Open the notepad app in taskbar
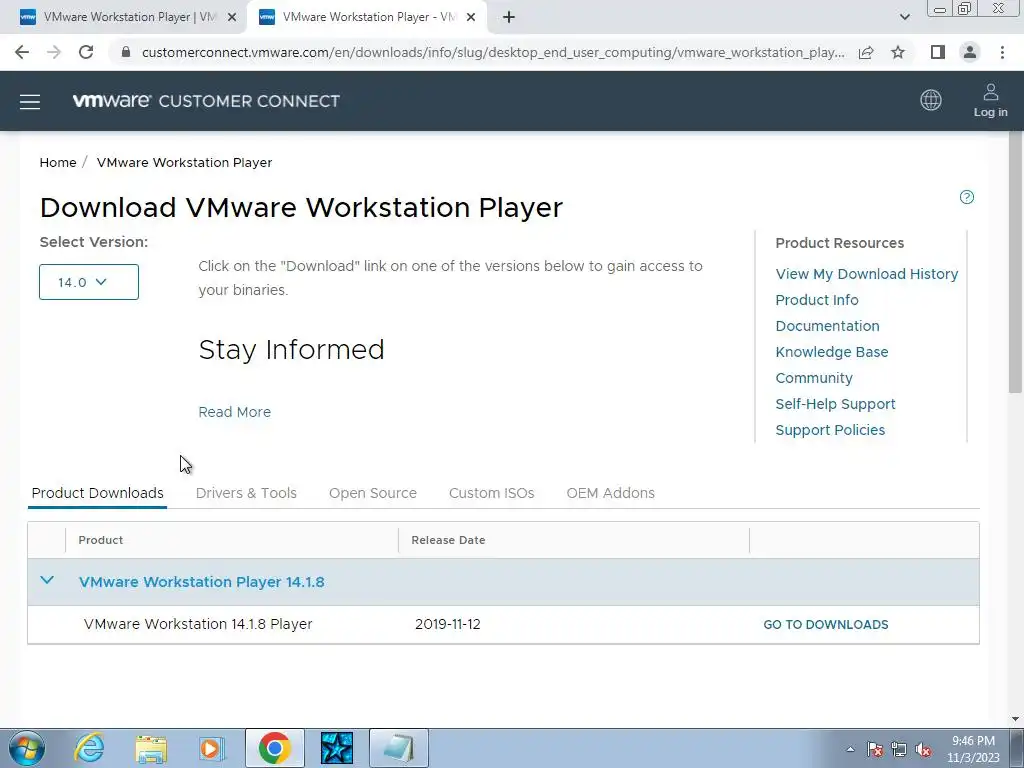Screen dimensions: 1024x768 pos(399,748)
